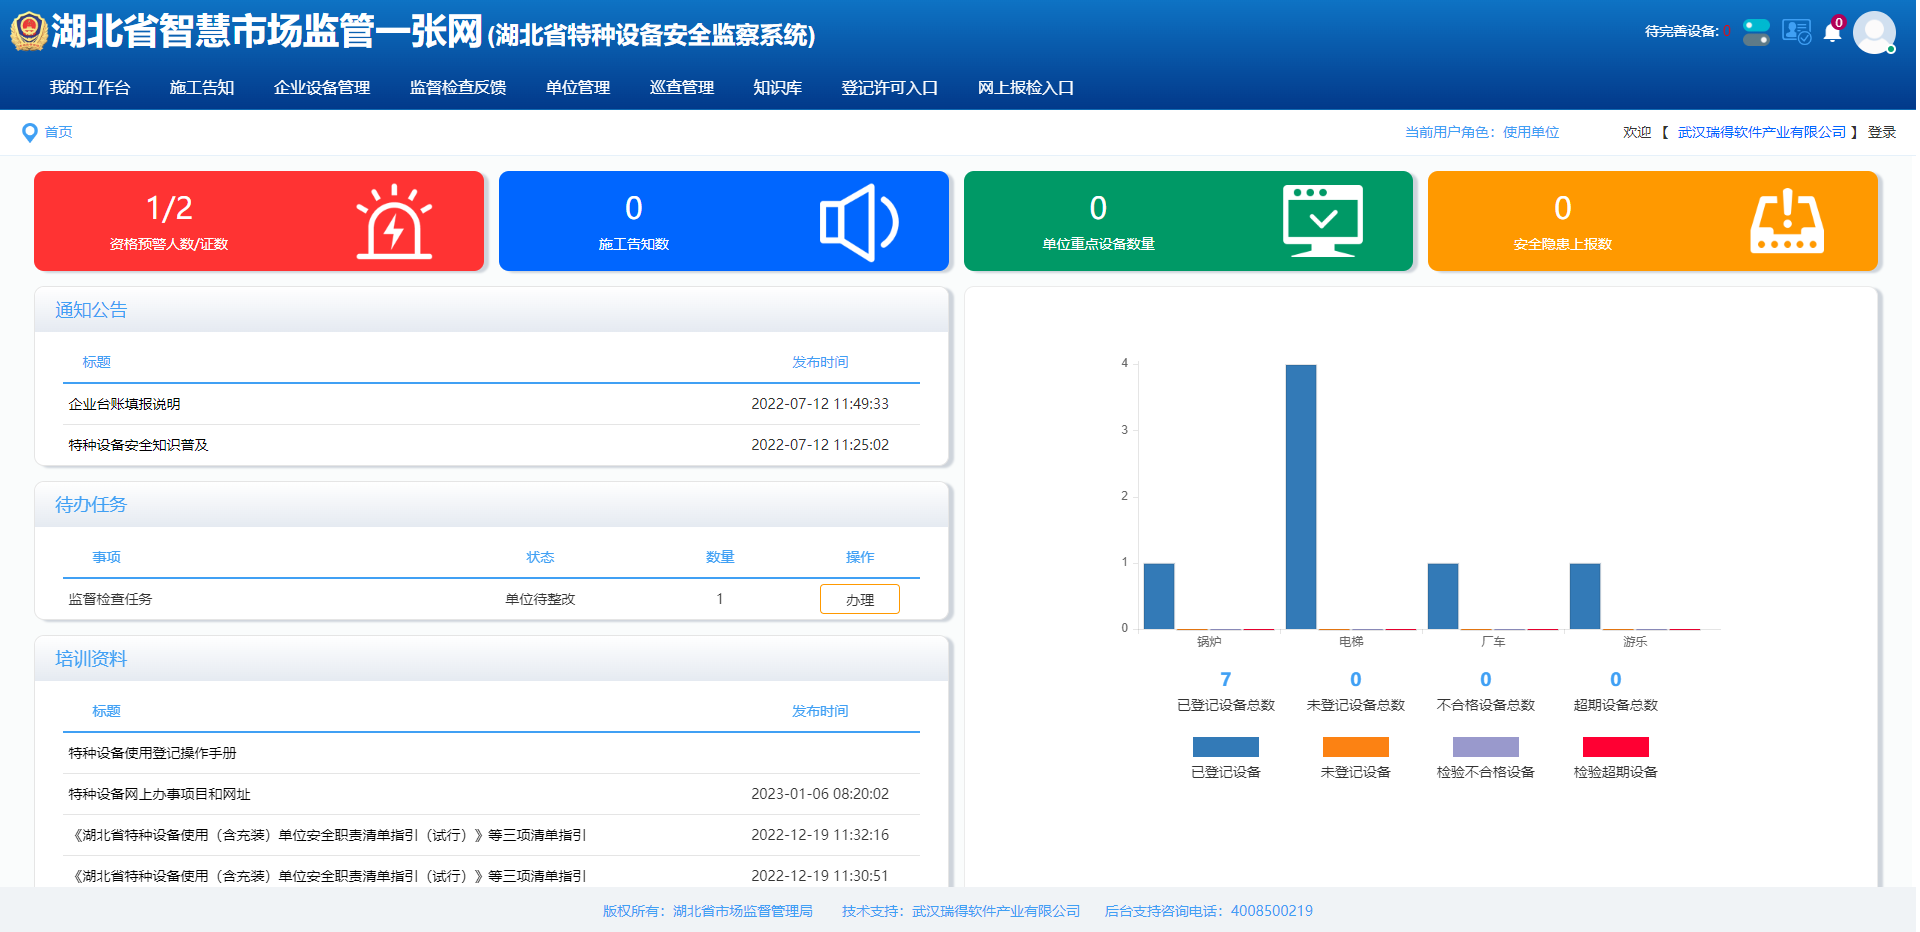Click the tallest 电梯 bar in chart
The image size is (1920, 932).
[x=1301, y=496]
